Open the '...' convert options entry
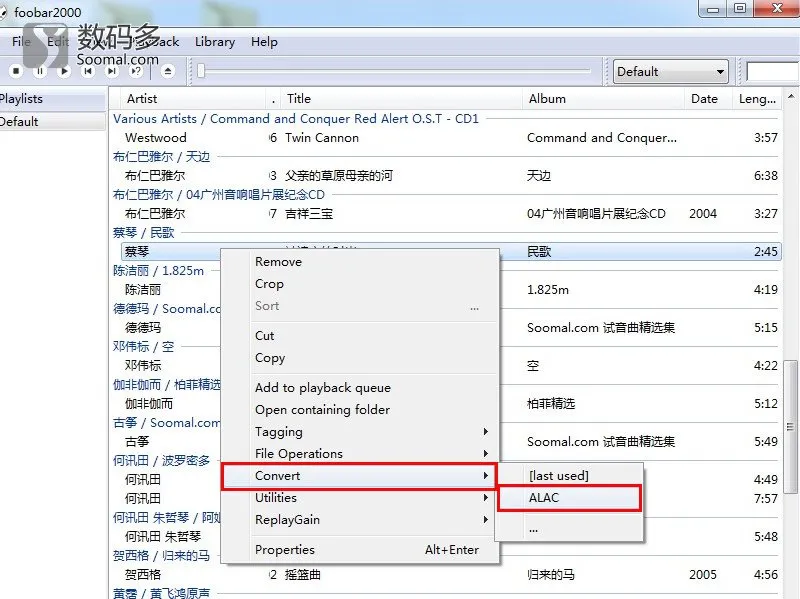The height and width of the screenshot is (599, 800). [569, 529]
